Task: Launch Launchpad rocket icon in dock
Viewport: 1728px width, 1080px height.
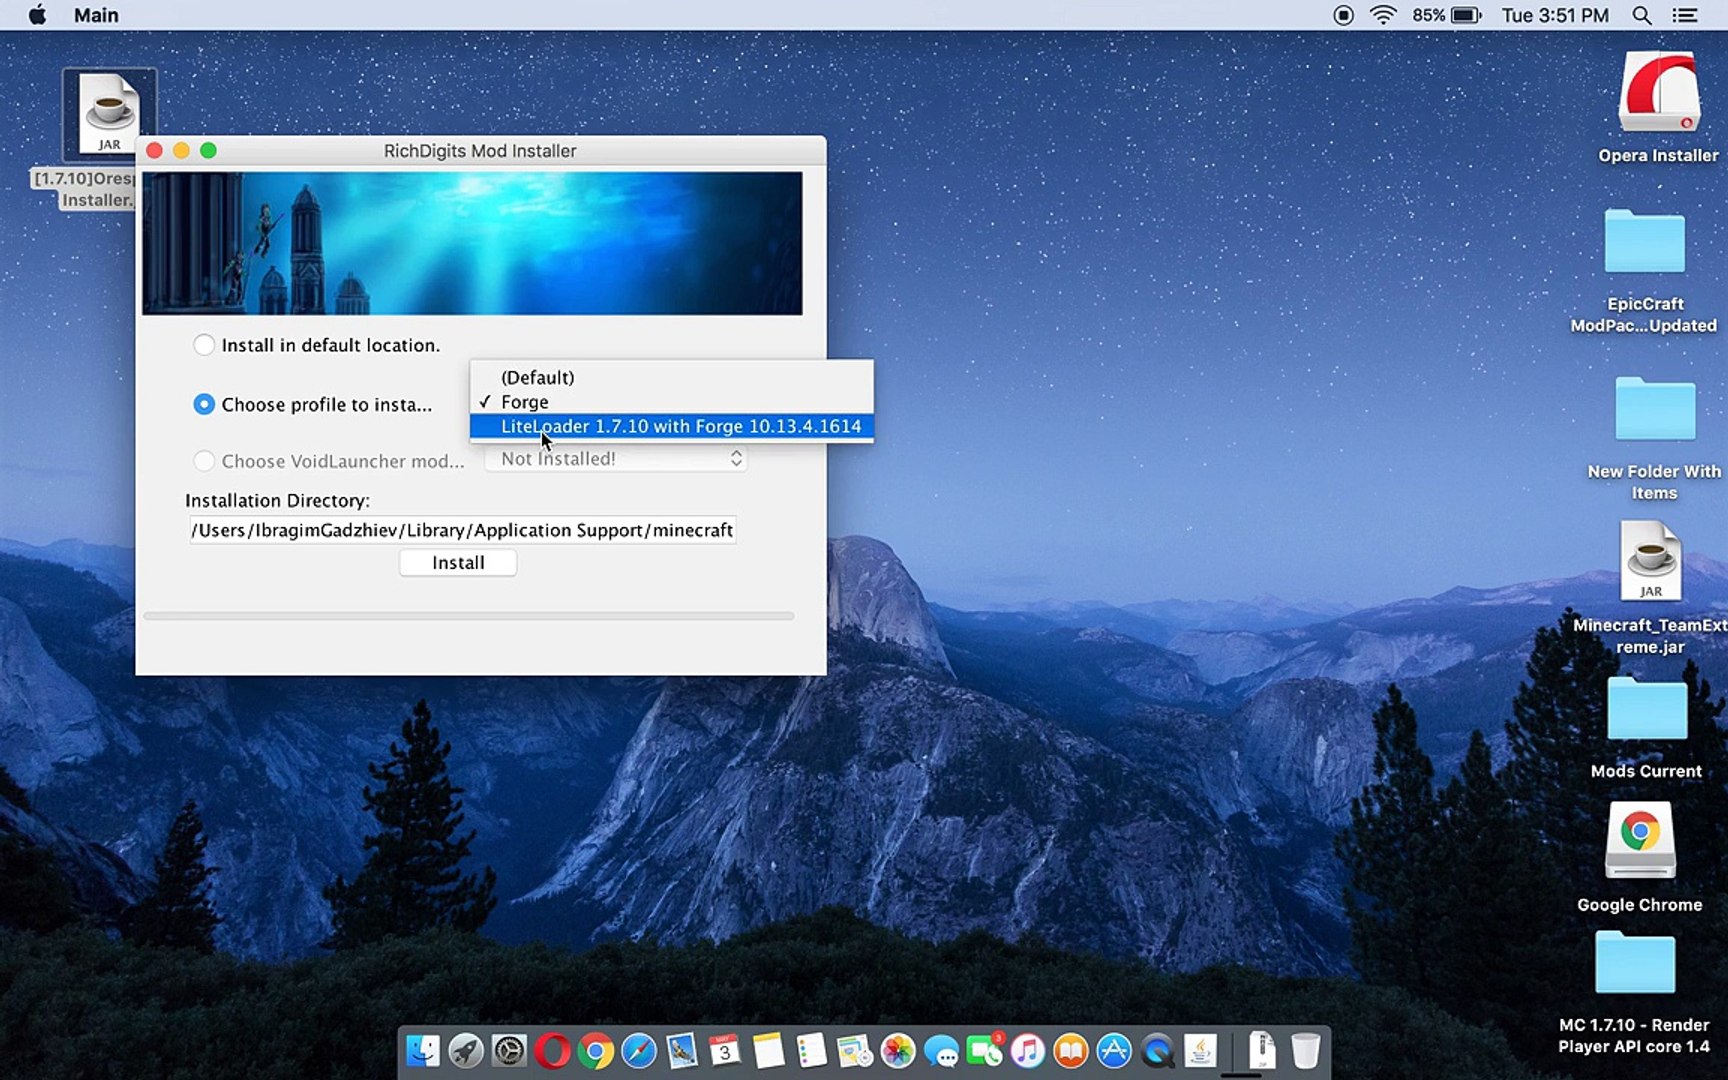Action: click(x=466, y=1051)
